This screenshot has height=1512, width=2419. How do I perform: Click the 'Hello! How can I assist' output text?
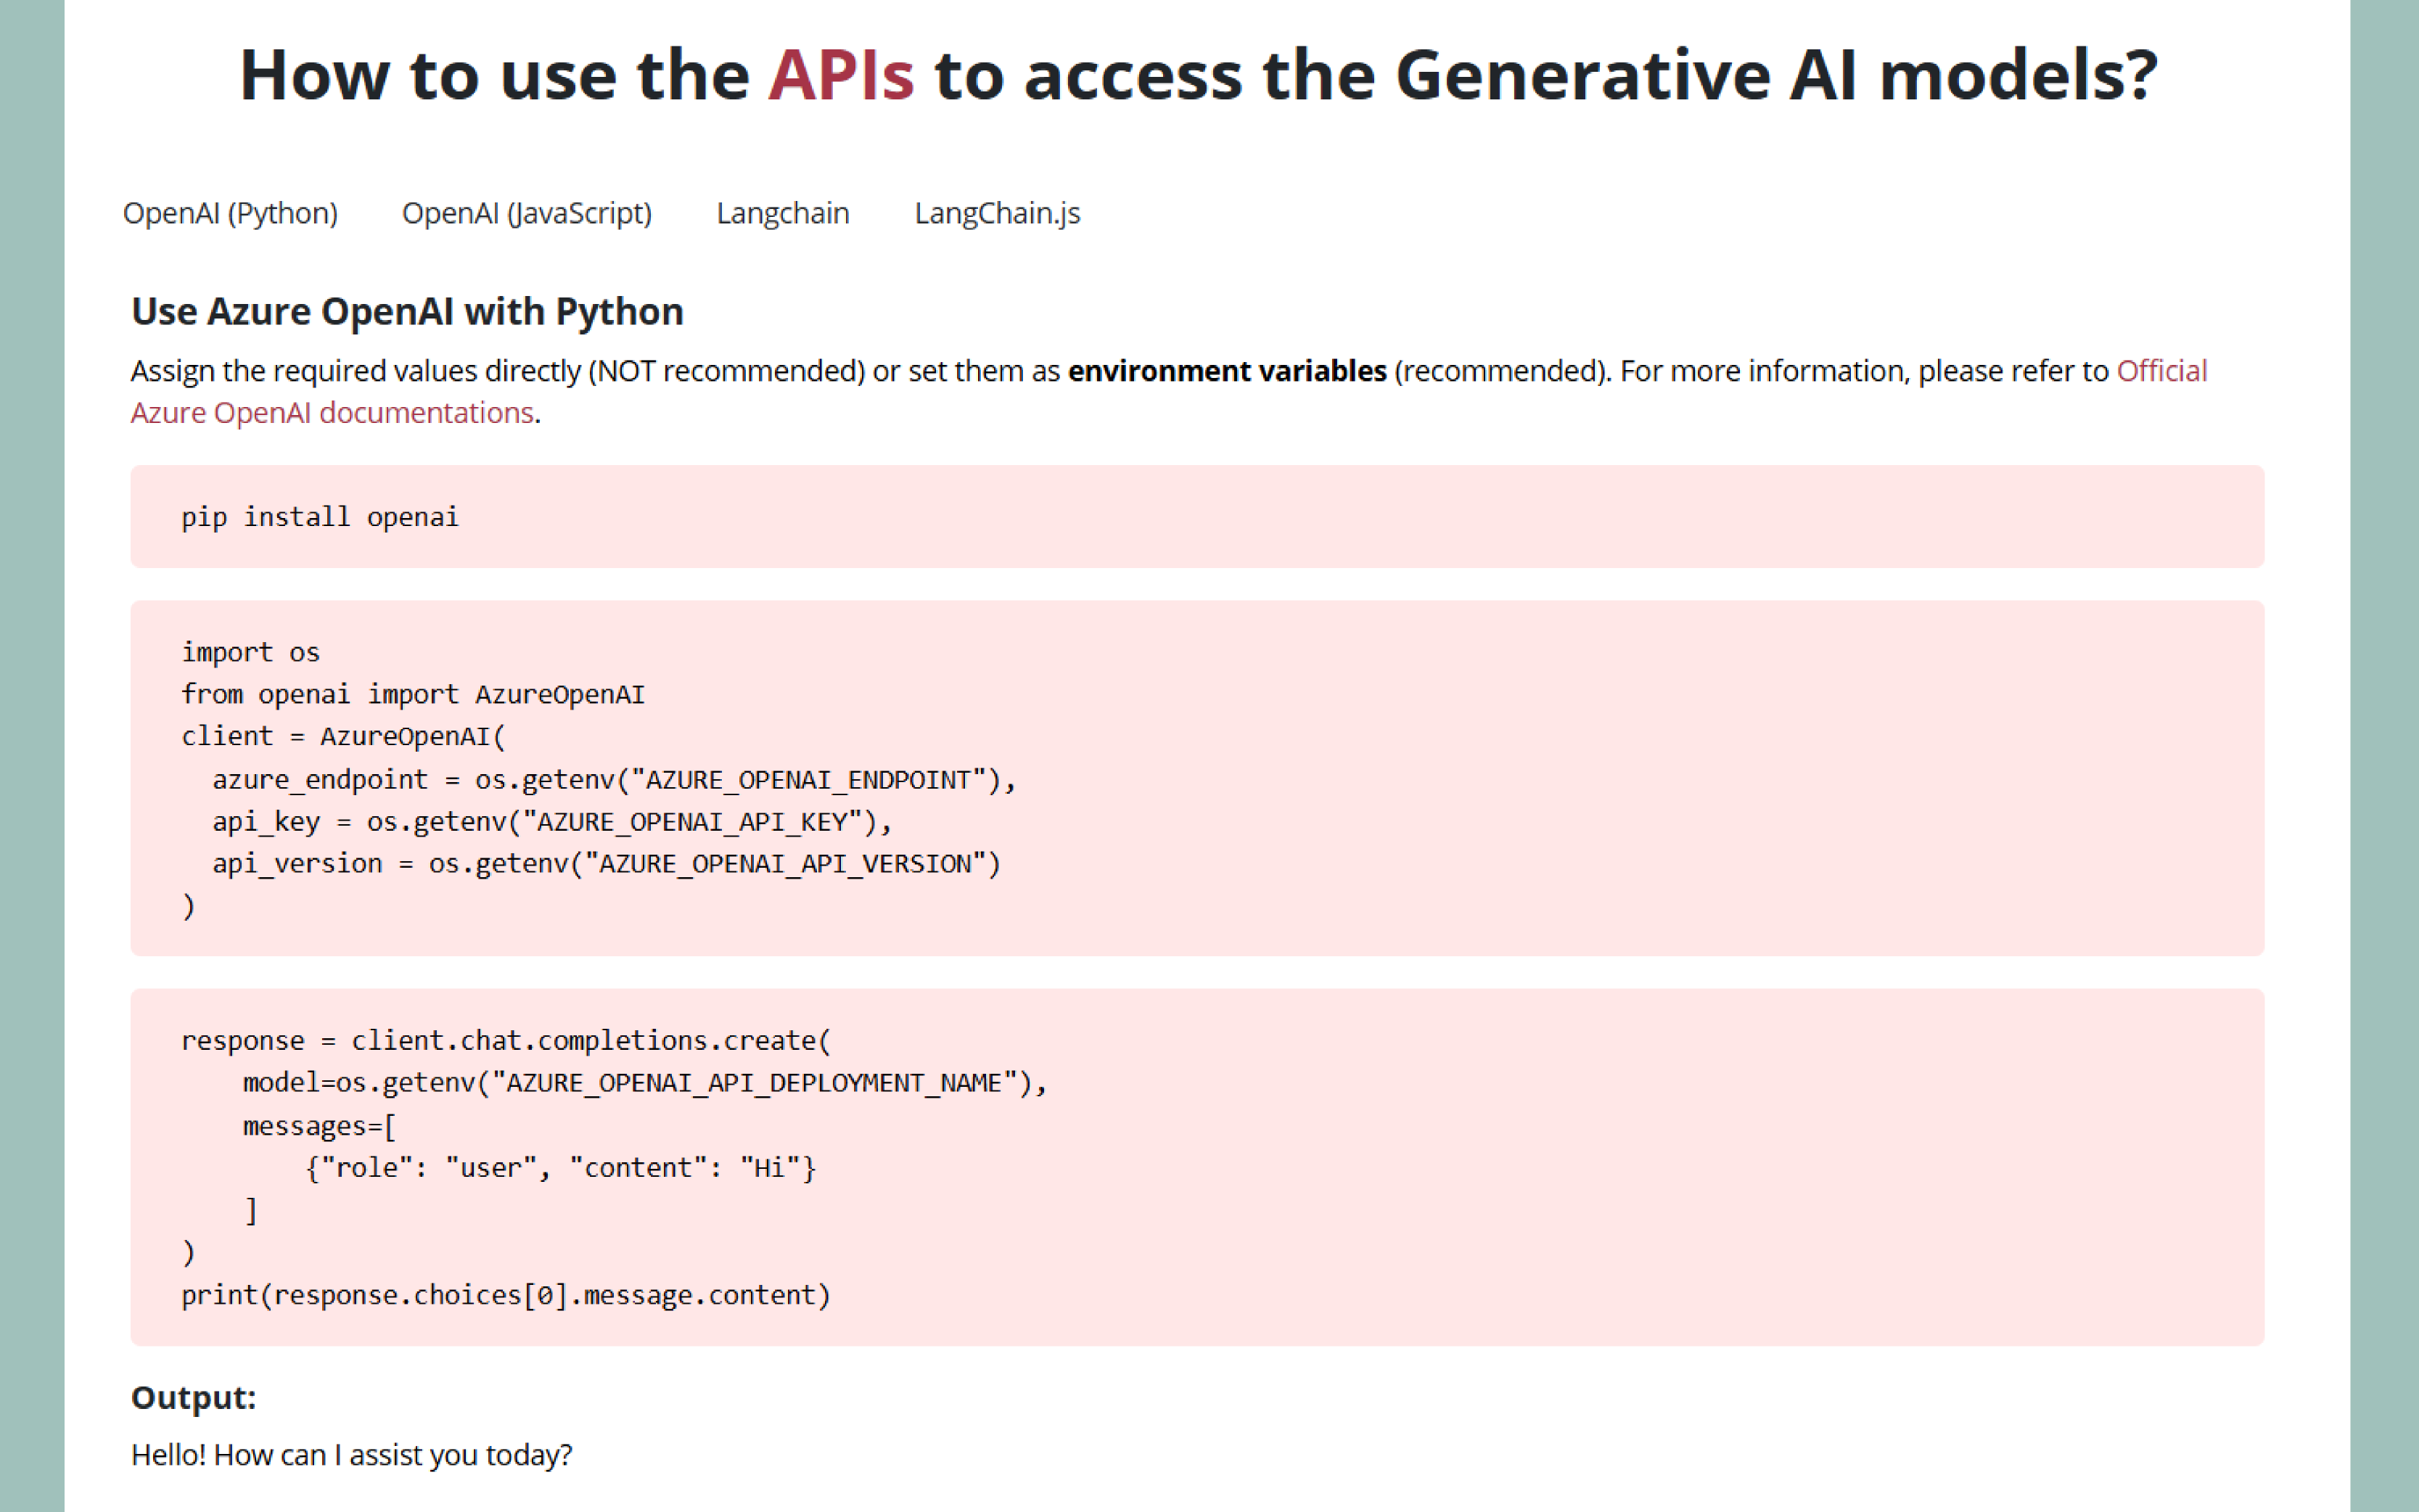pos(351,1455)
